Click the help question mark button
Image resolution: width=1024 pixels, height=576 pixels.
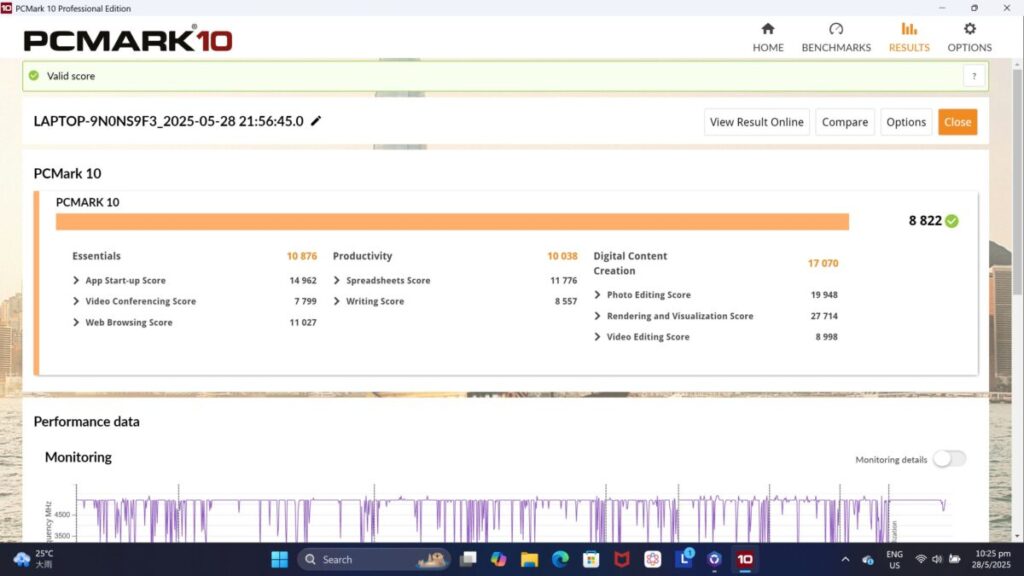point(974,76)
